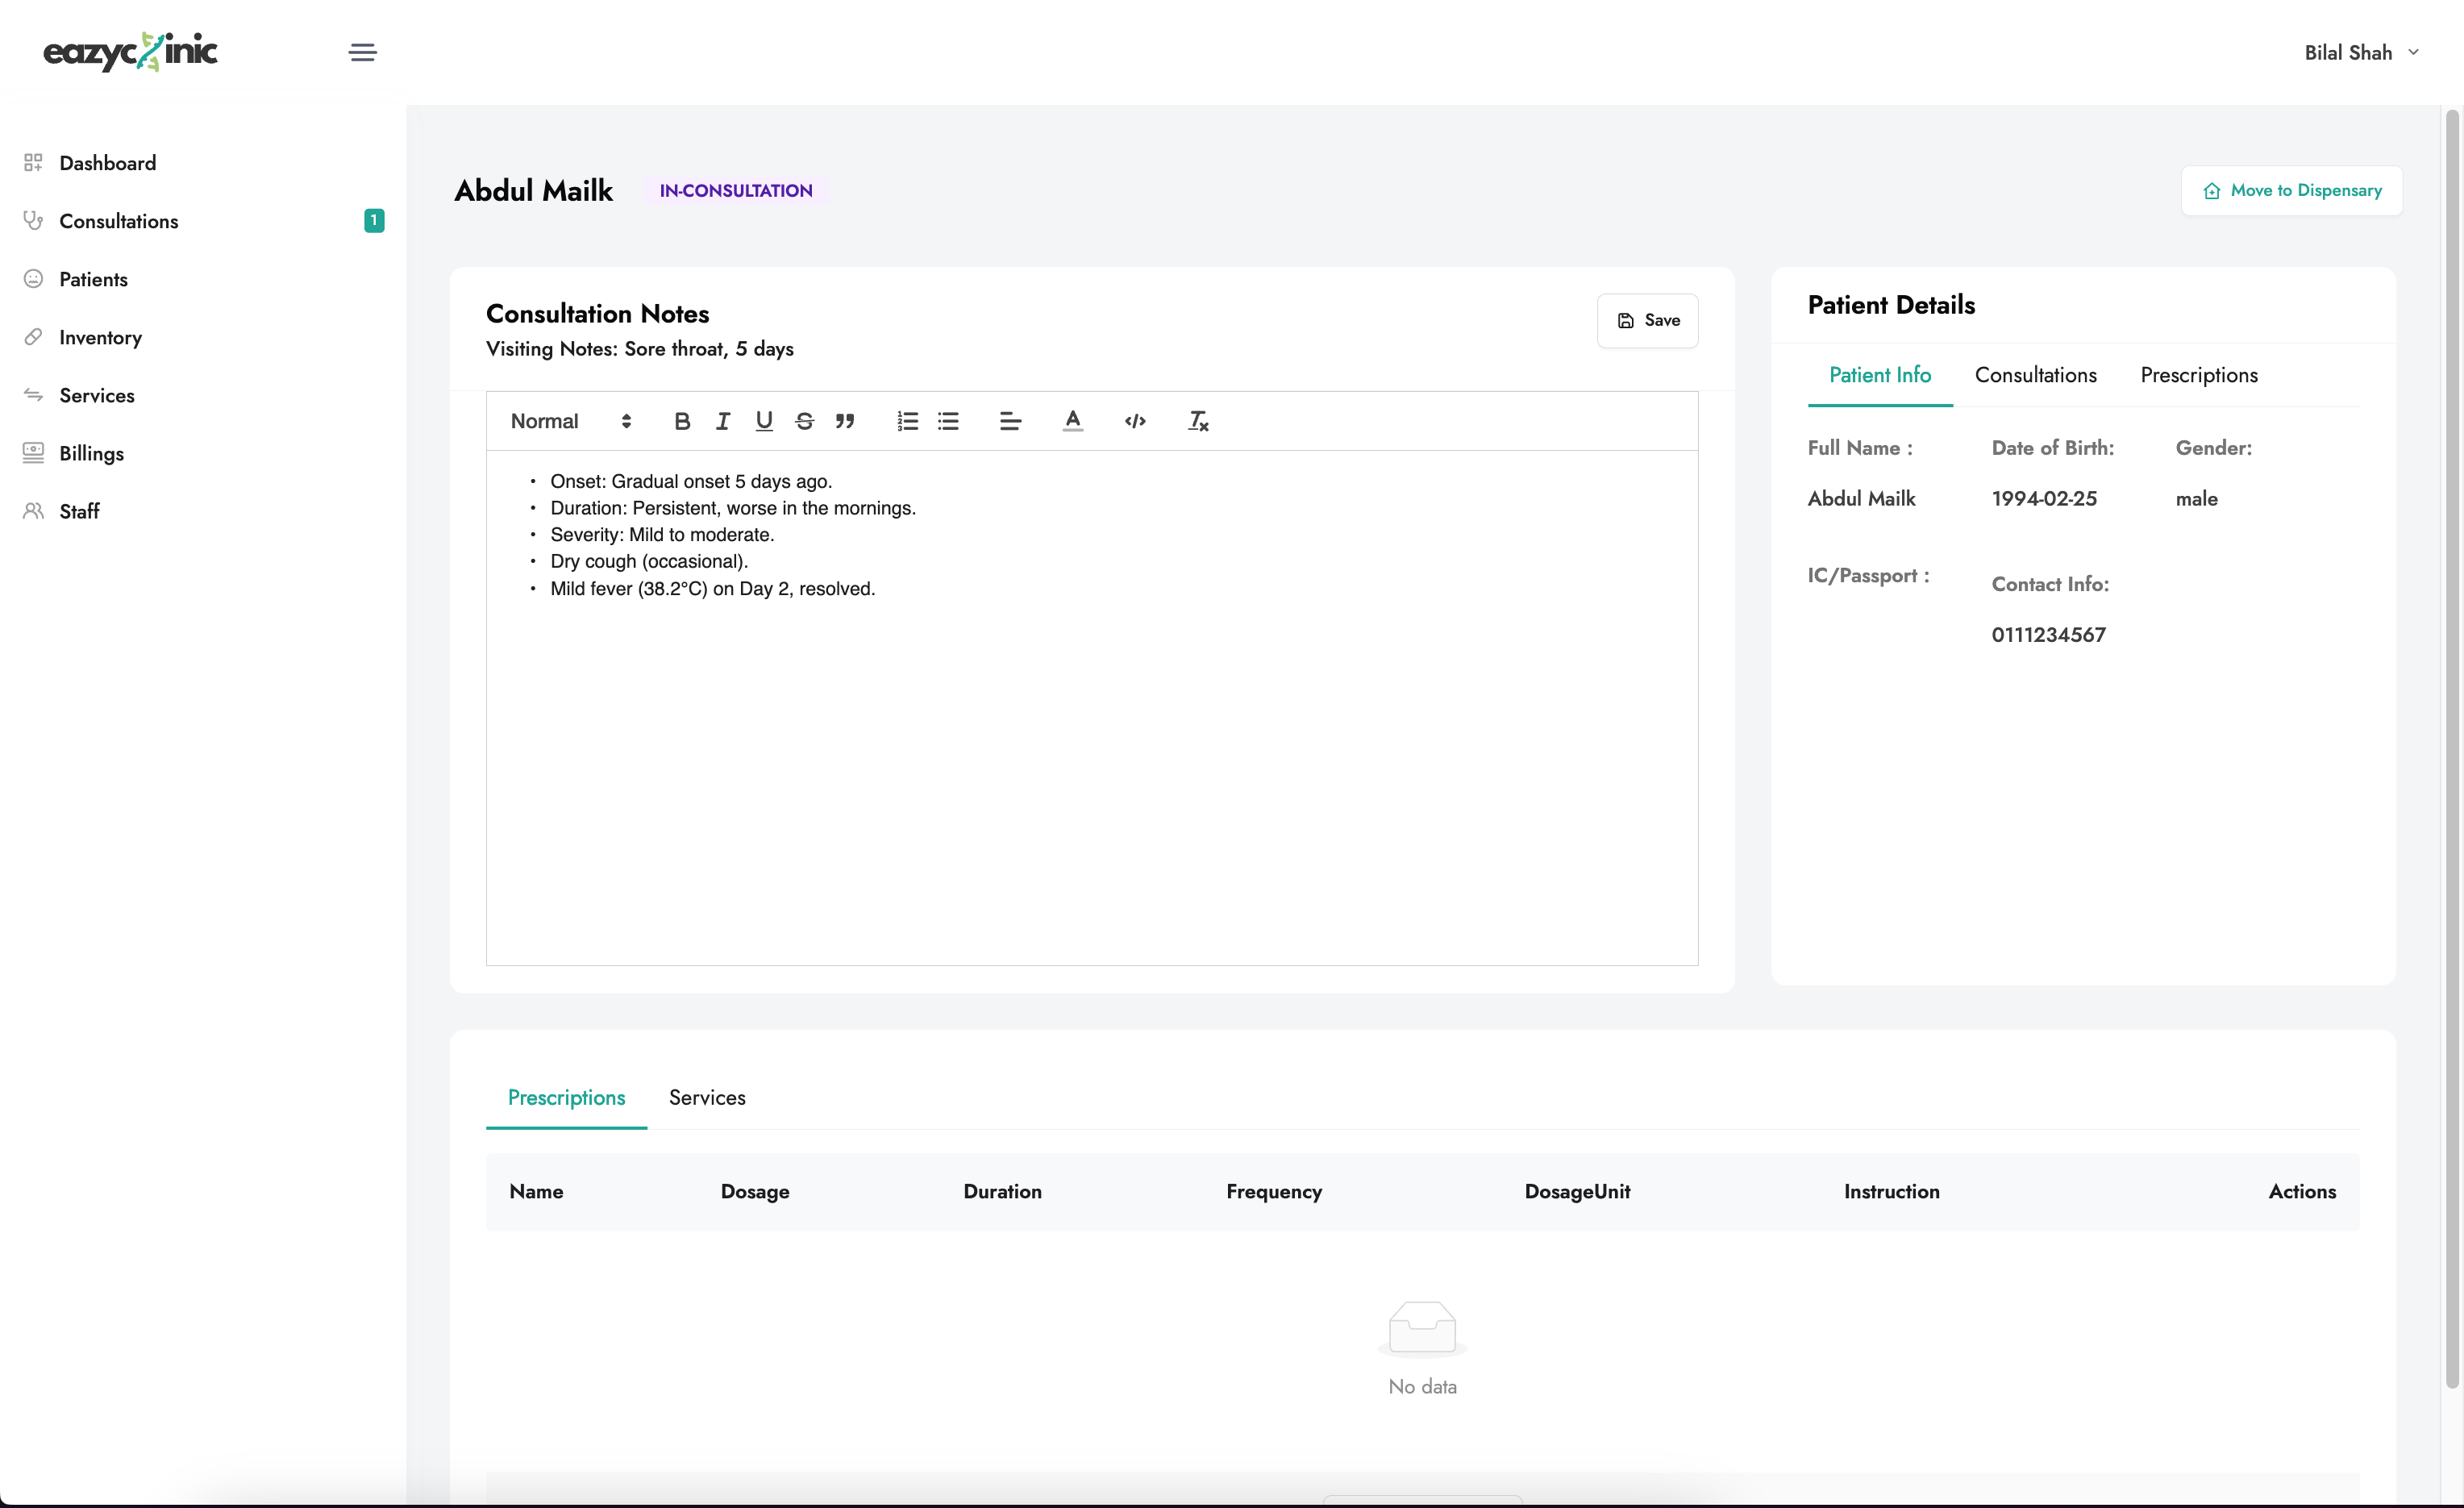The width and height of the screenshot is (2464, 1508).
Task: Open text alignment dropdown
Action: [x=1010, y=421]
